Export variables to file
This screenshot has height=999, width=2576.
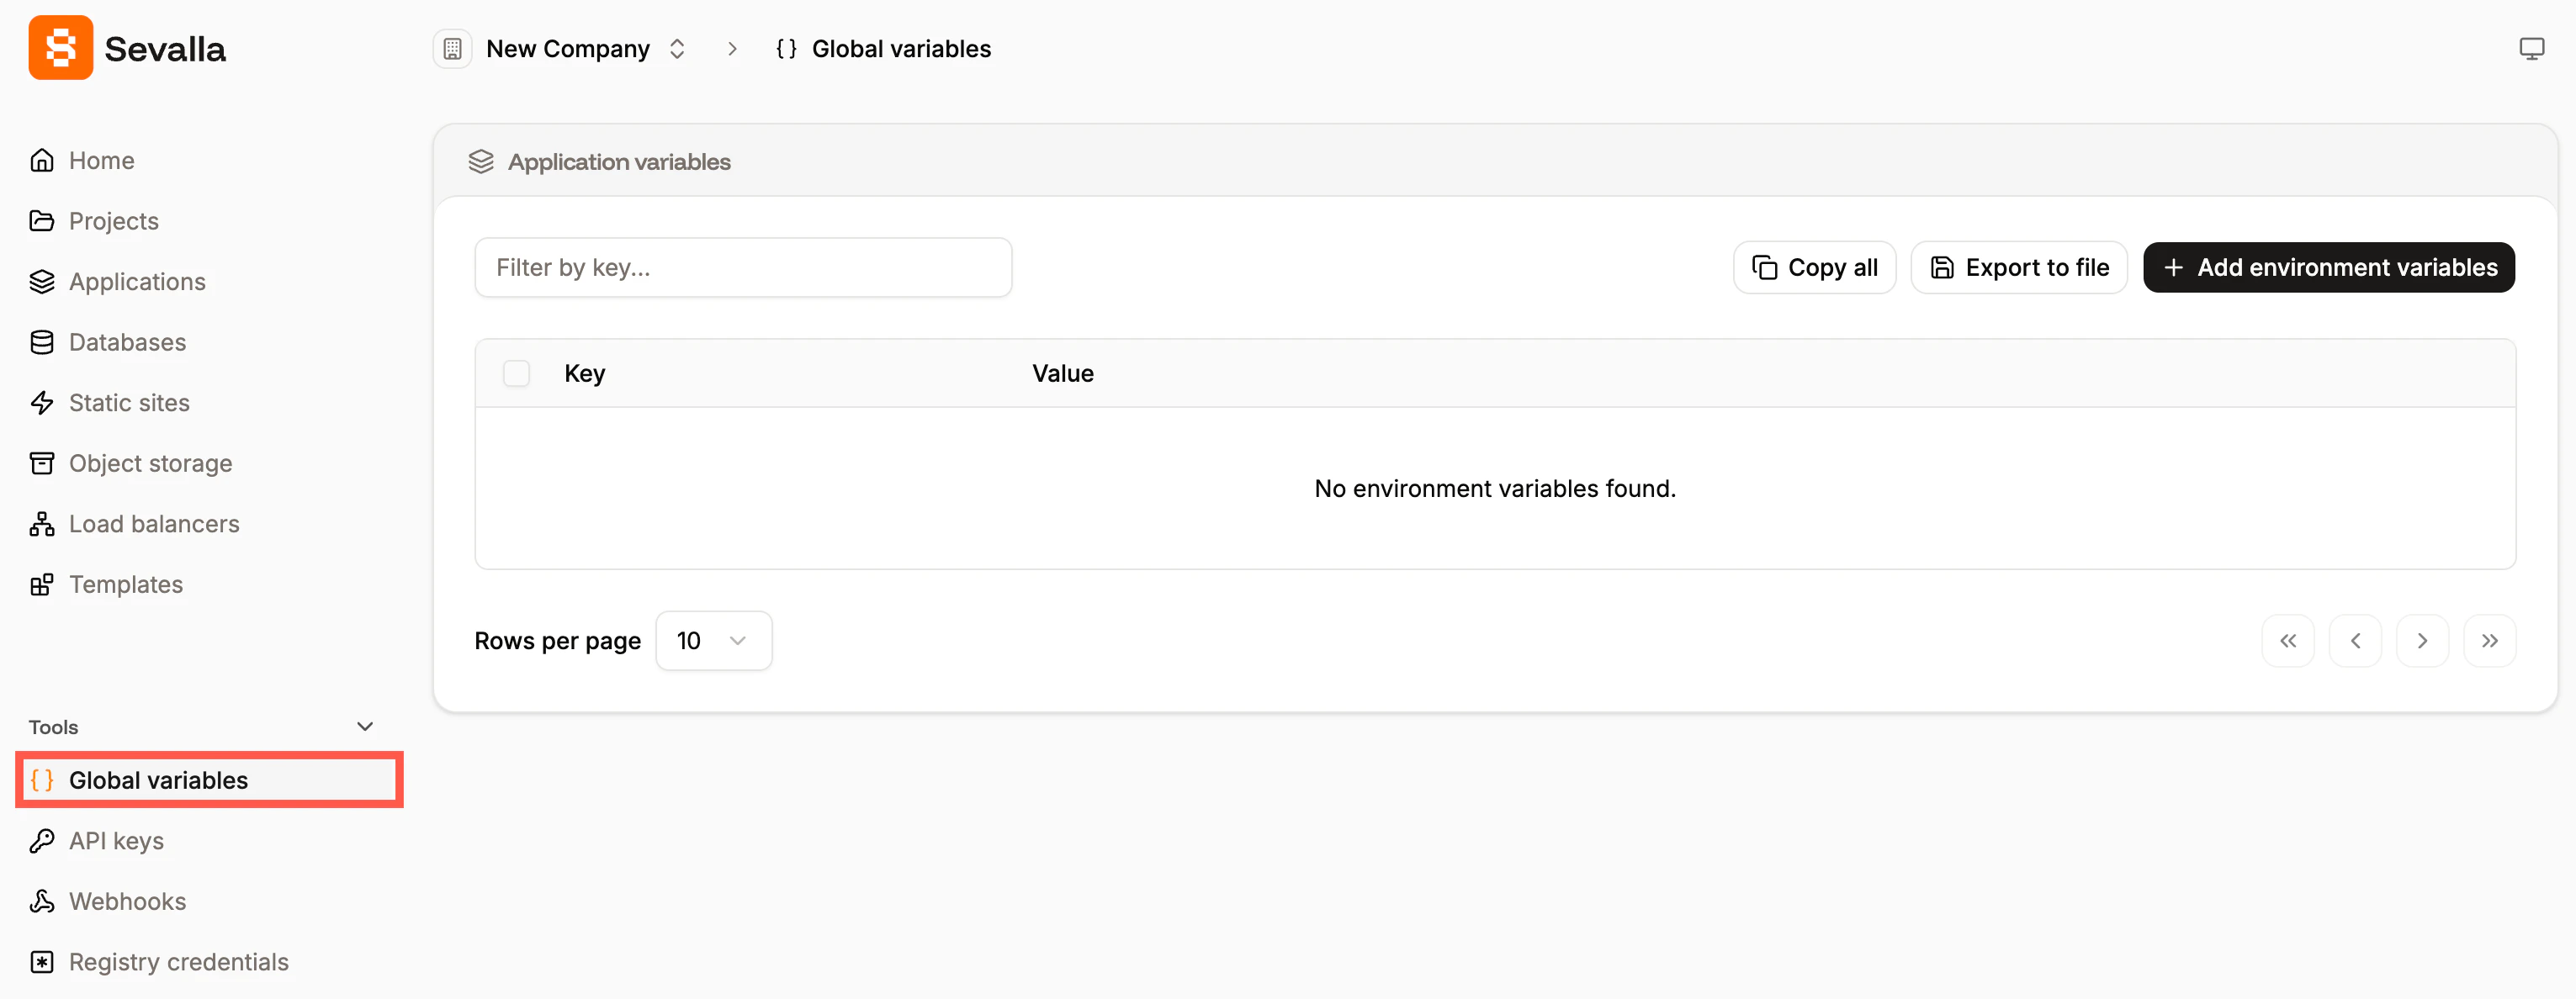tap(2018, 267)
